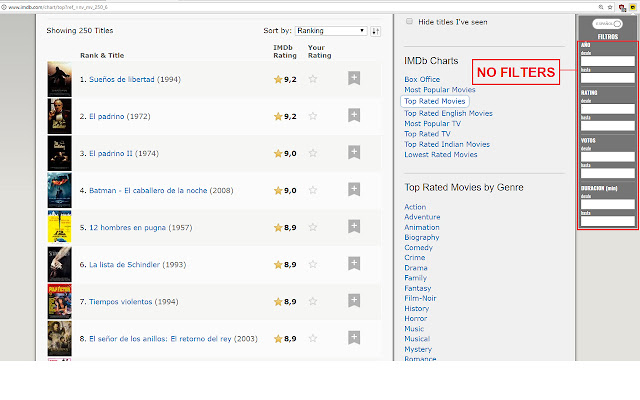
Task: Open the Box Office chart link
Action: (422, 79)
